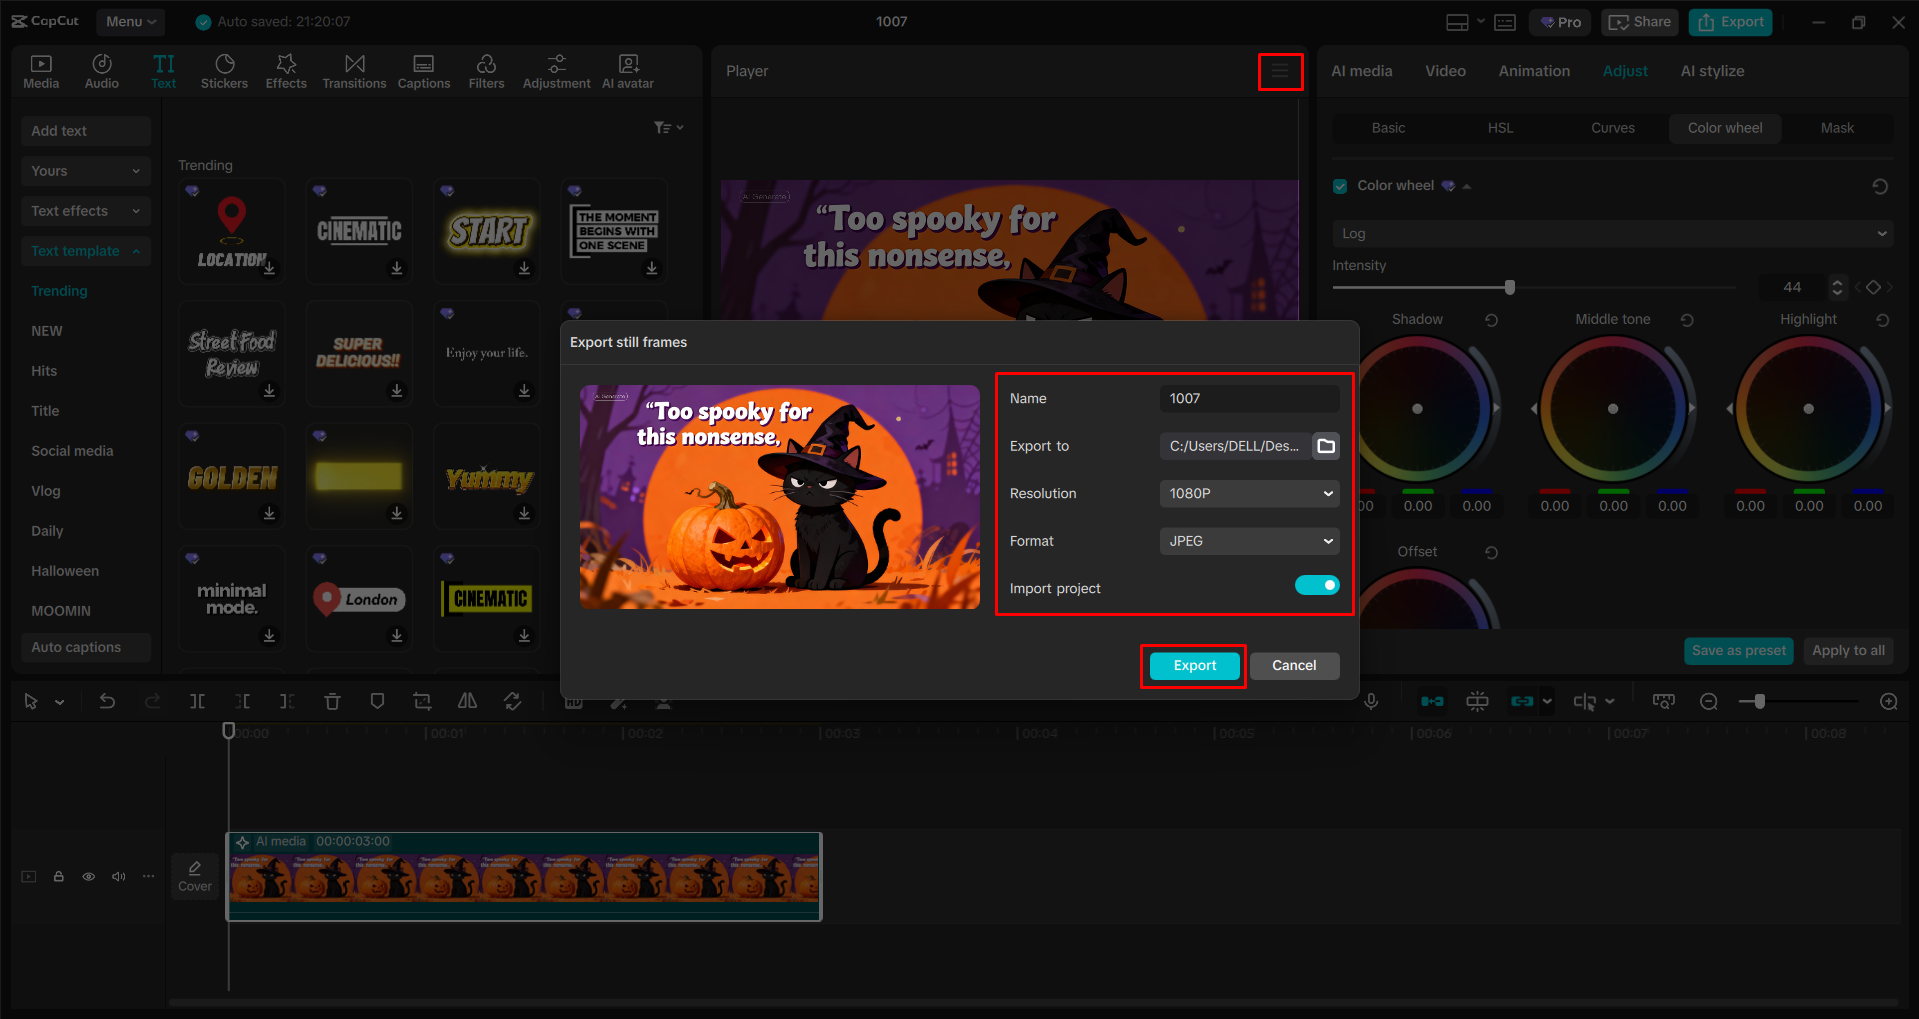Image resolution: width=1919 pixels, height=1019 pixels.
Task: Toggle main track magnet
Action: [1432, 702]
